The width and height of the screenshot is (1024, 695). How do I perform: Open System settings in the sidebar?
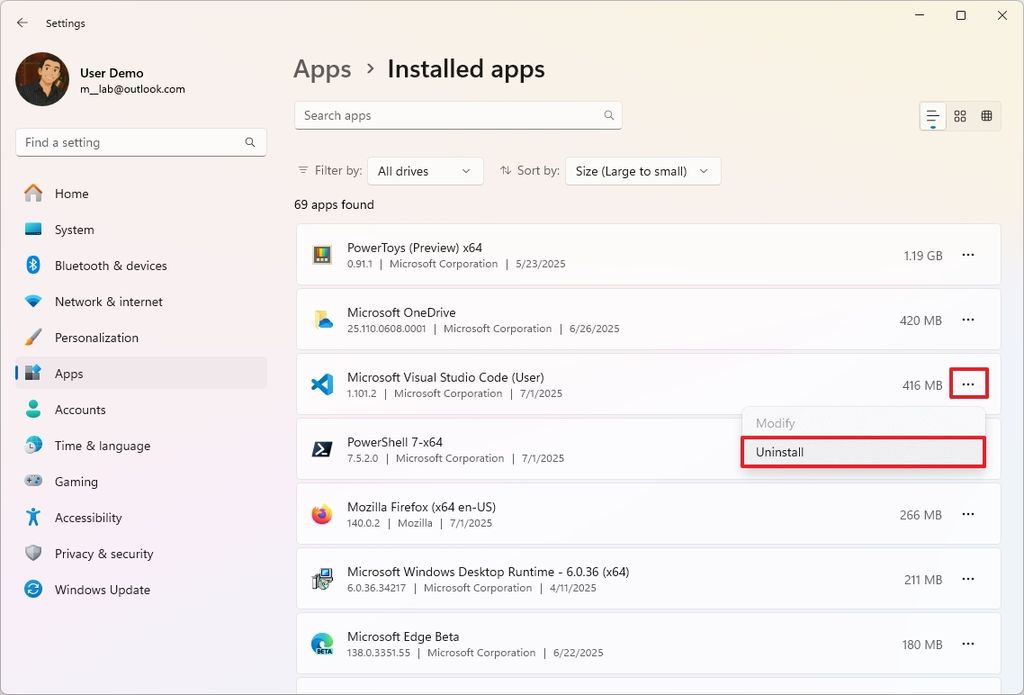pos(140,229)
